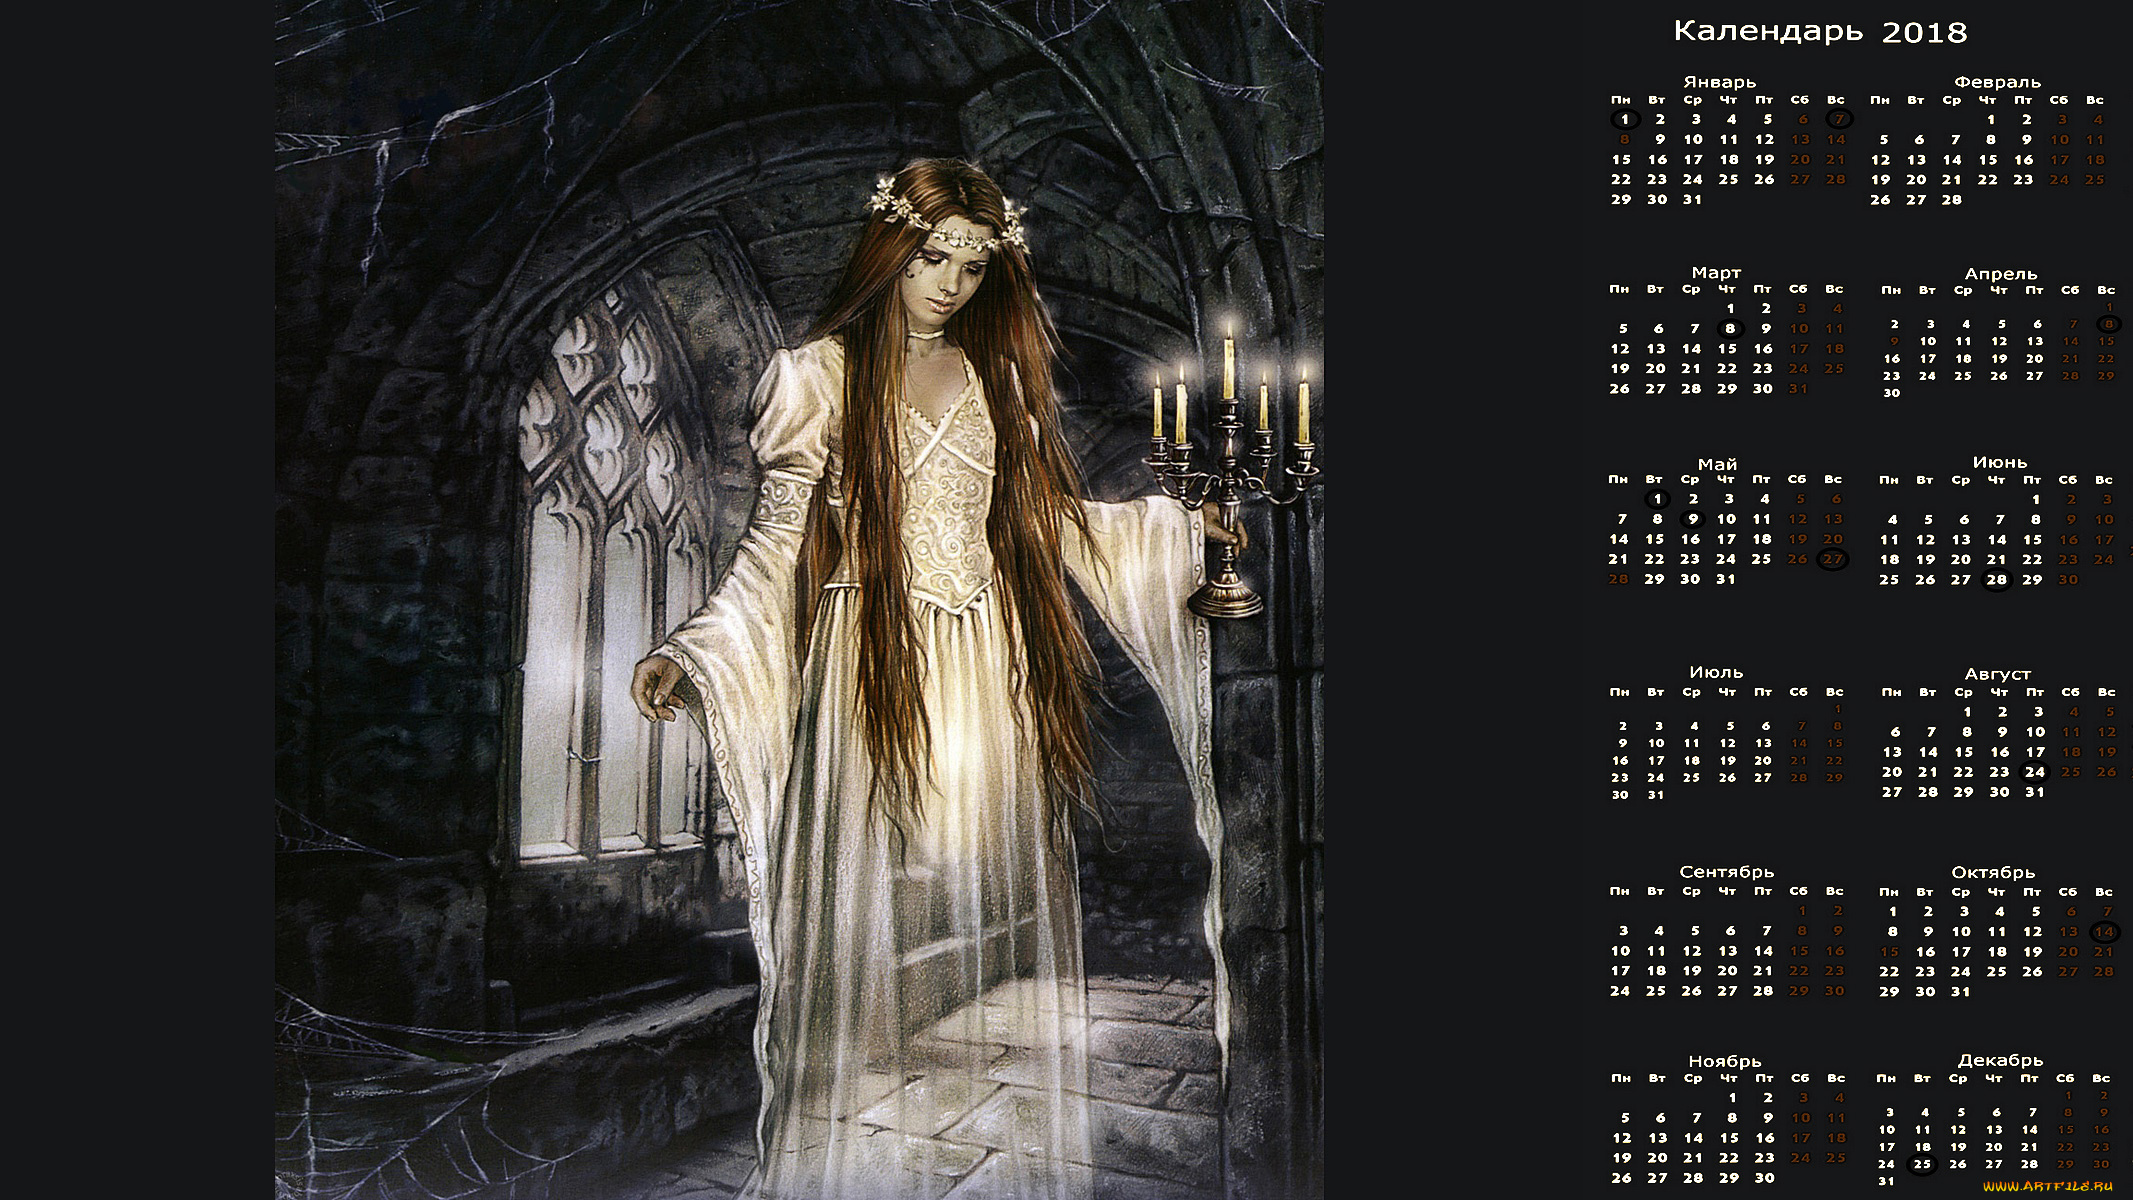Click the Ноябрь month heading
Image resolution: width=2133 pixels, height=1200 pixels.
click(1725, 1061)
